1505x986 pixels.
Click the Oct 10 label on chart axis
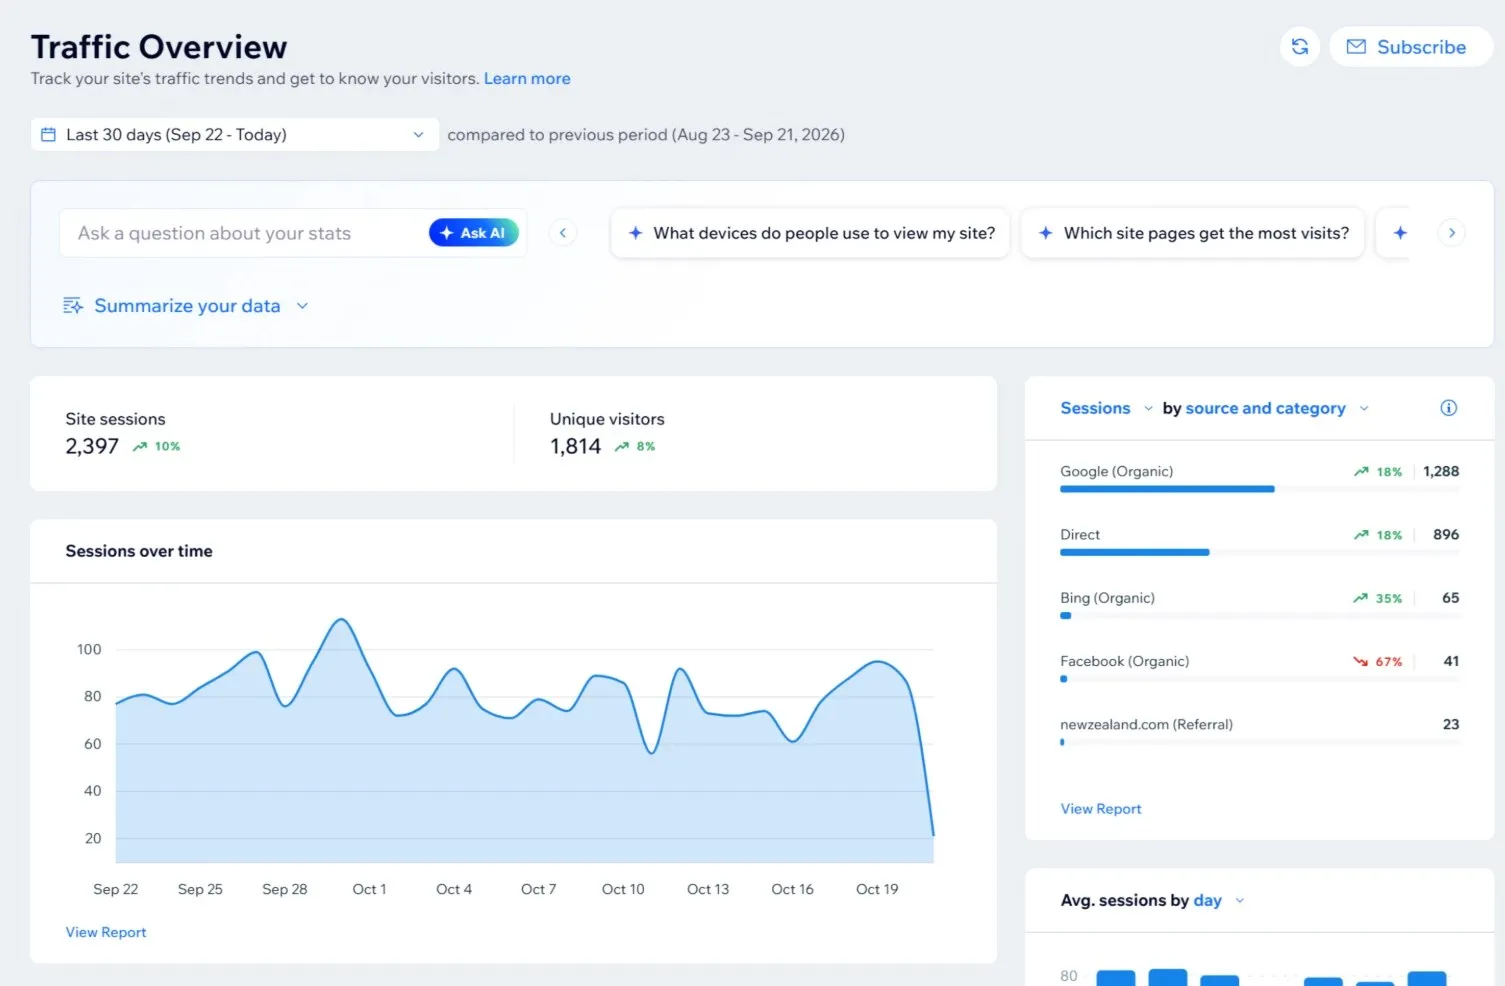(x=623, y=889)
